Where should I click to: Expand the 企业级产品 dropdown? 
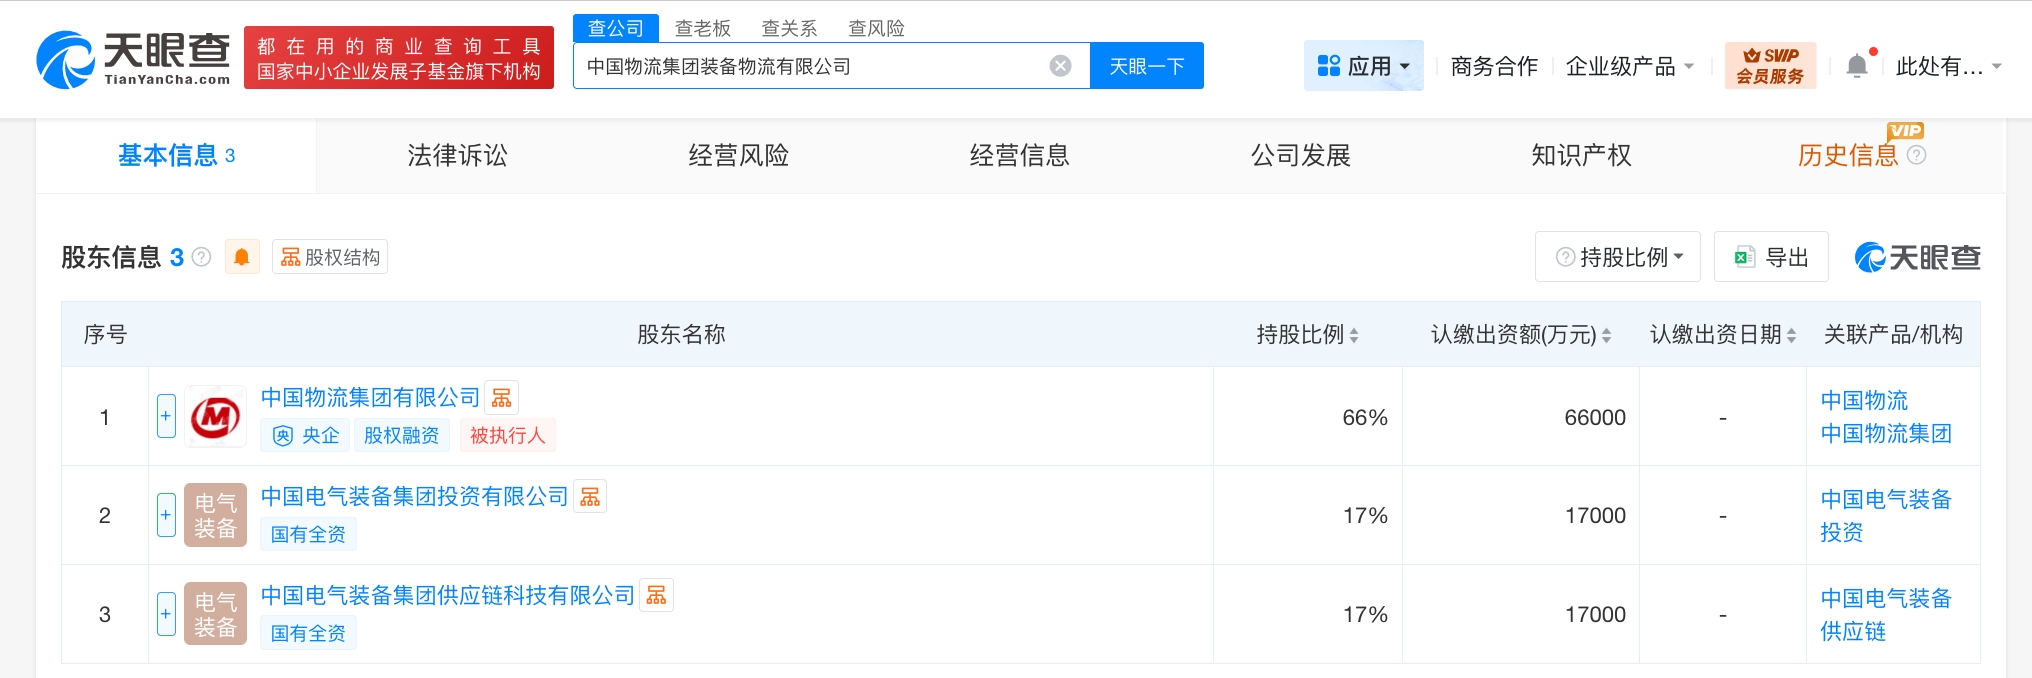pyautogui.click(x=1629, y=66)
